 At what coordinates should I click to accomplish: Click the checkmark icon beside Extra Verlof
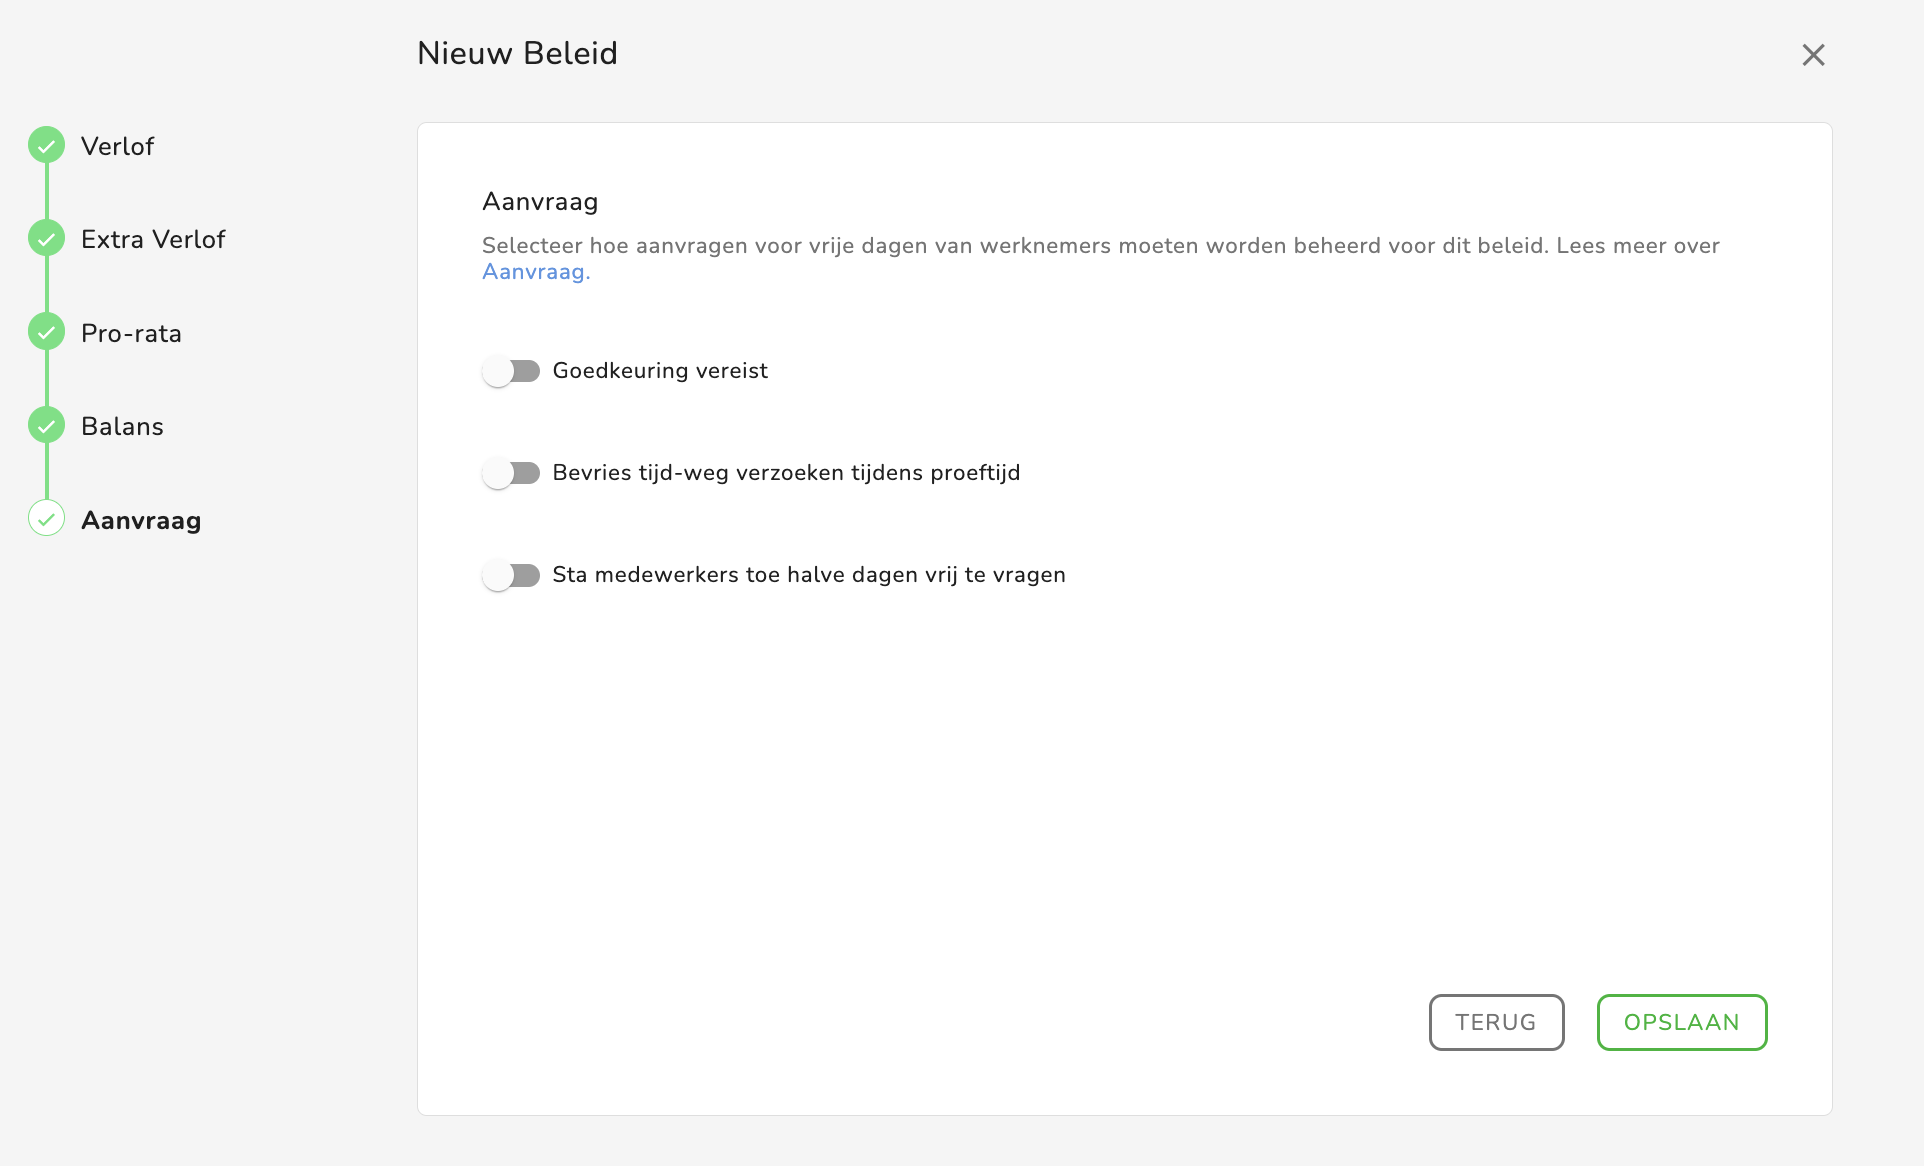point(47,239)
